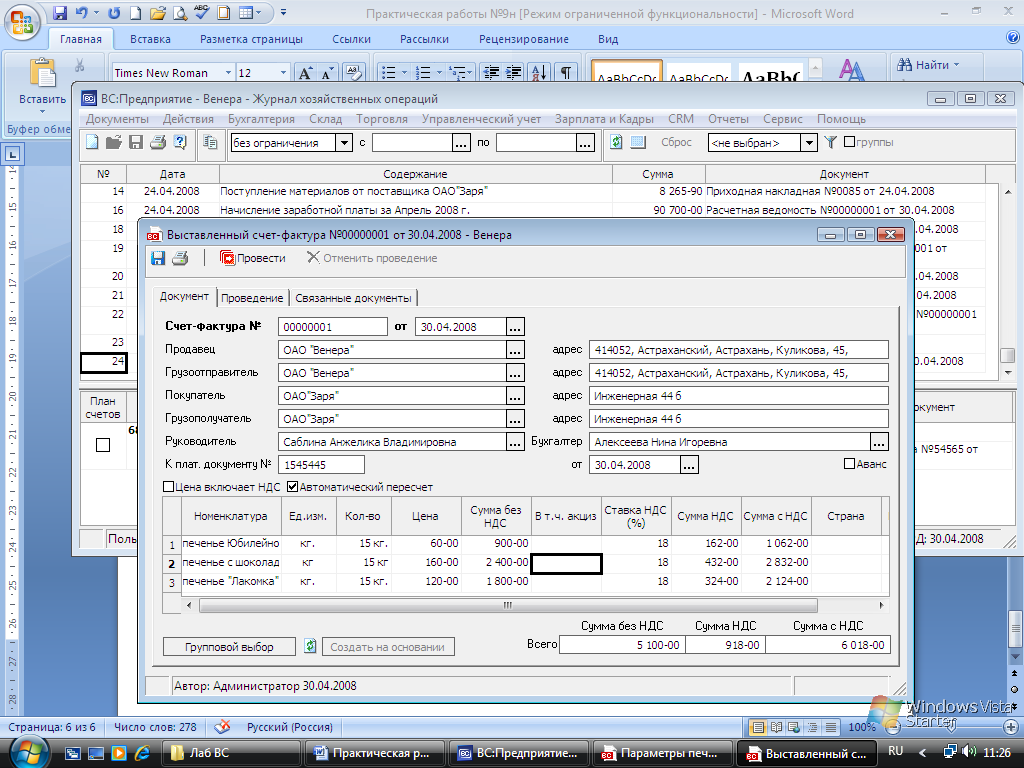Click Print icon in journal toolbar

click(158, 142)
